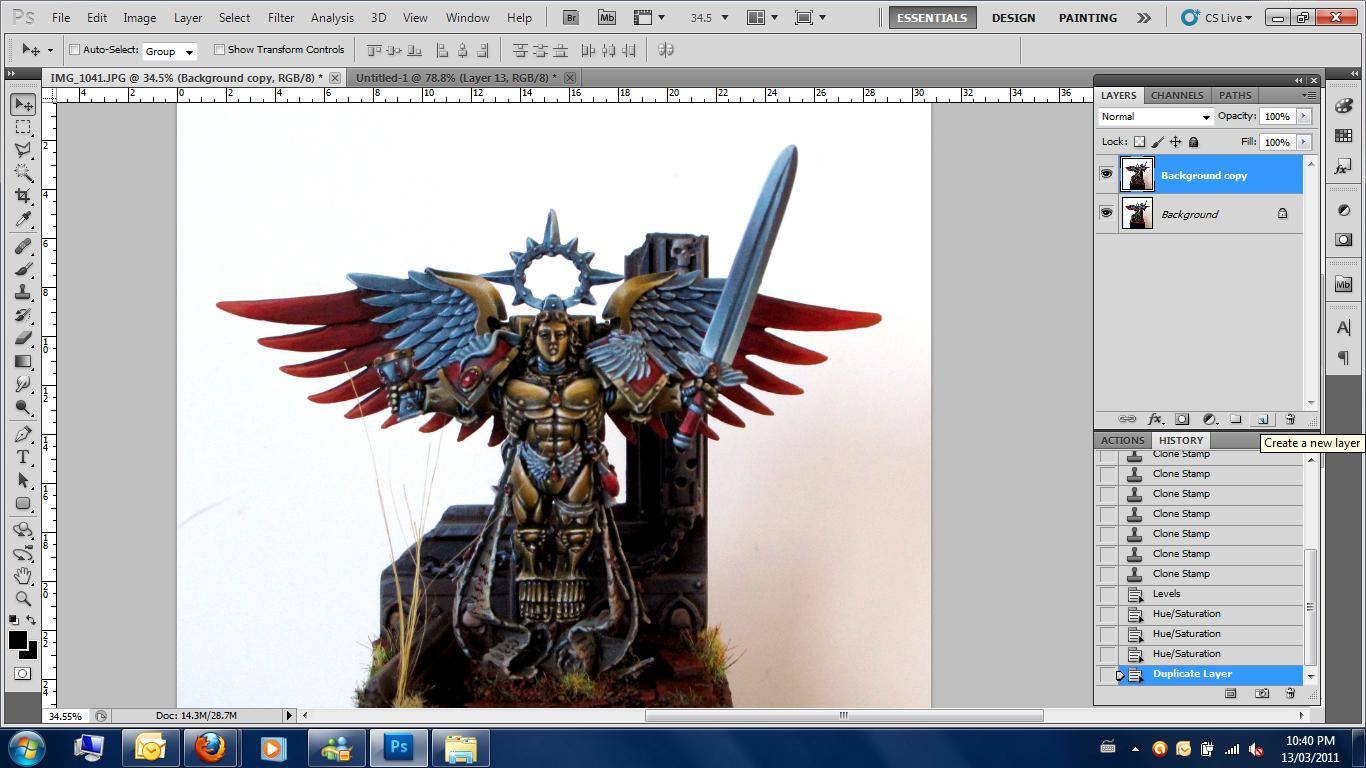The image size is (1366, 768).
Task: Expand more workspaces with double chevron
Action: coord(1144,18)
